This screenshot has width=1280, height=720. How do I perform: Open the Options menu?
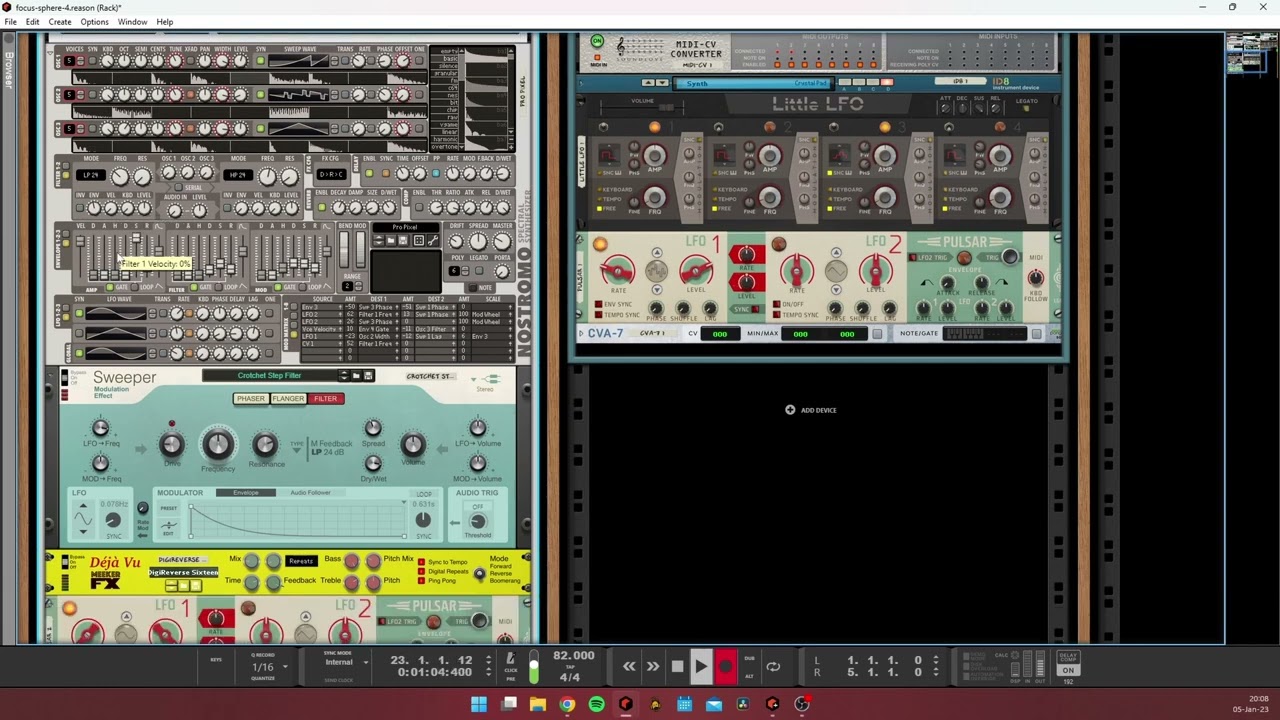tap(94, 22)
